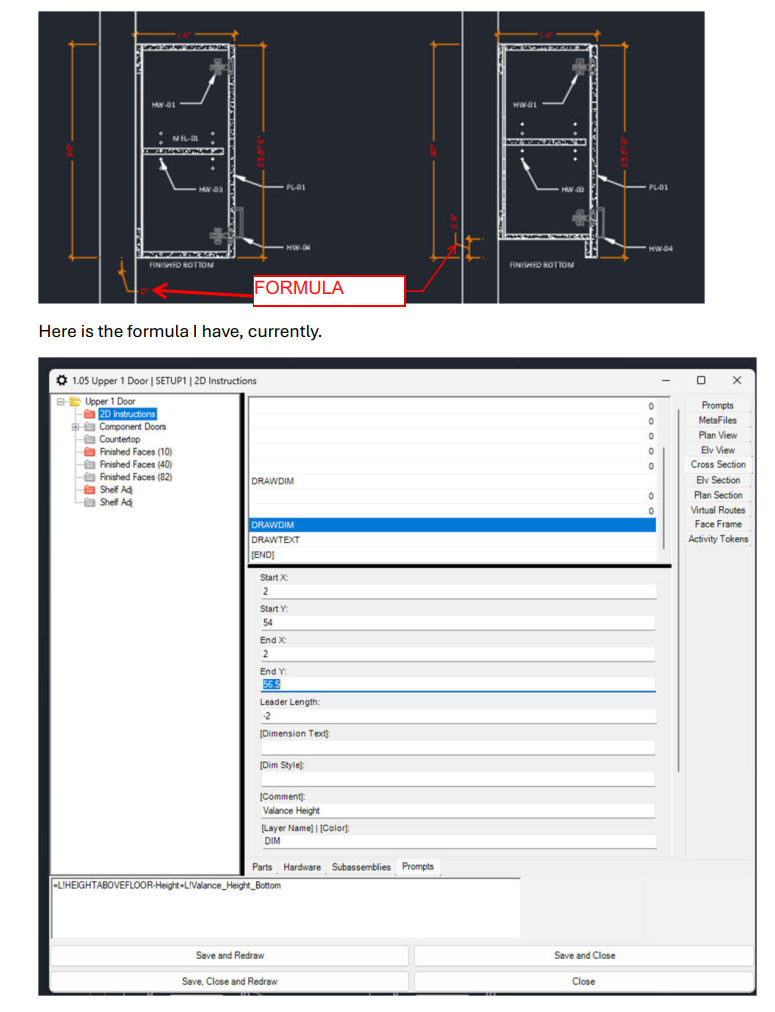
Task: Click the Leader Length field
Action: click(x=458, y=716)
